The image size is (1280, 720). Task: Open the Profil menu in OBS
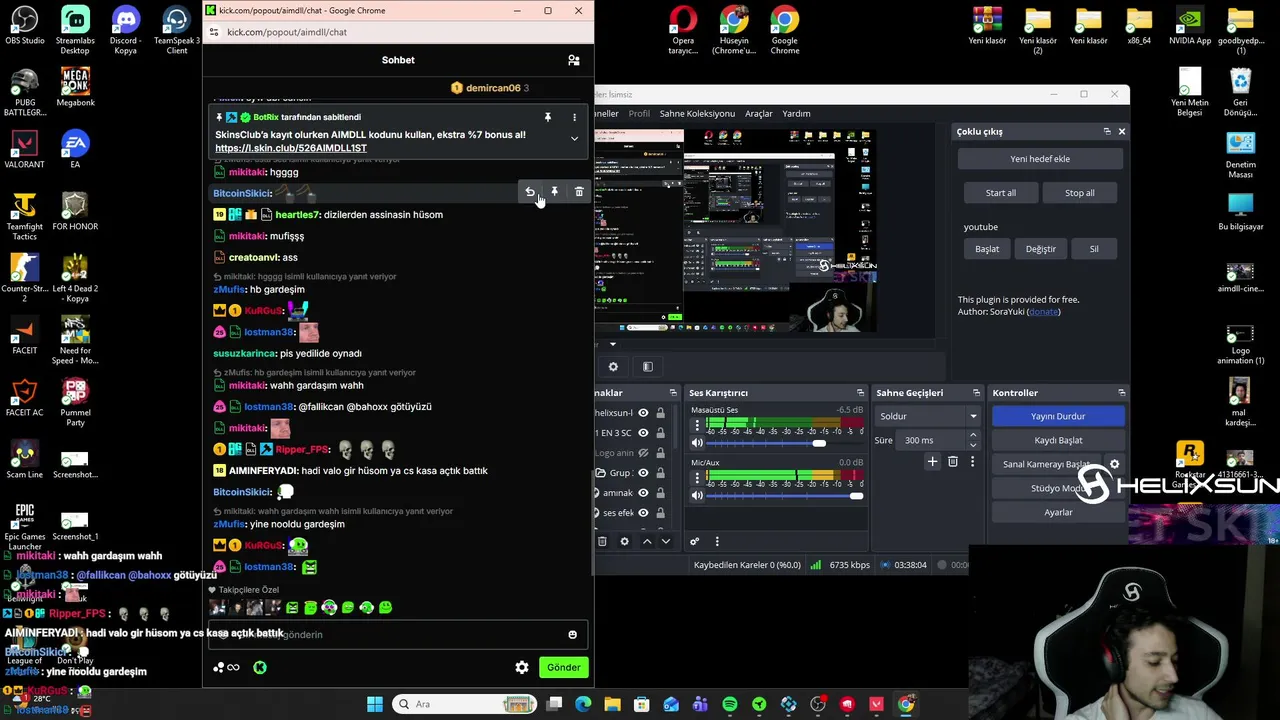pos(639,114)
